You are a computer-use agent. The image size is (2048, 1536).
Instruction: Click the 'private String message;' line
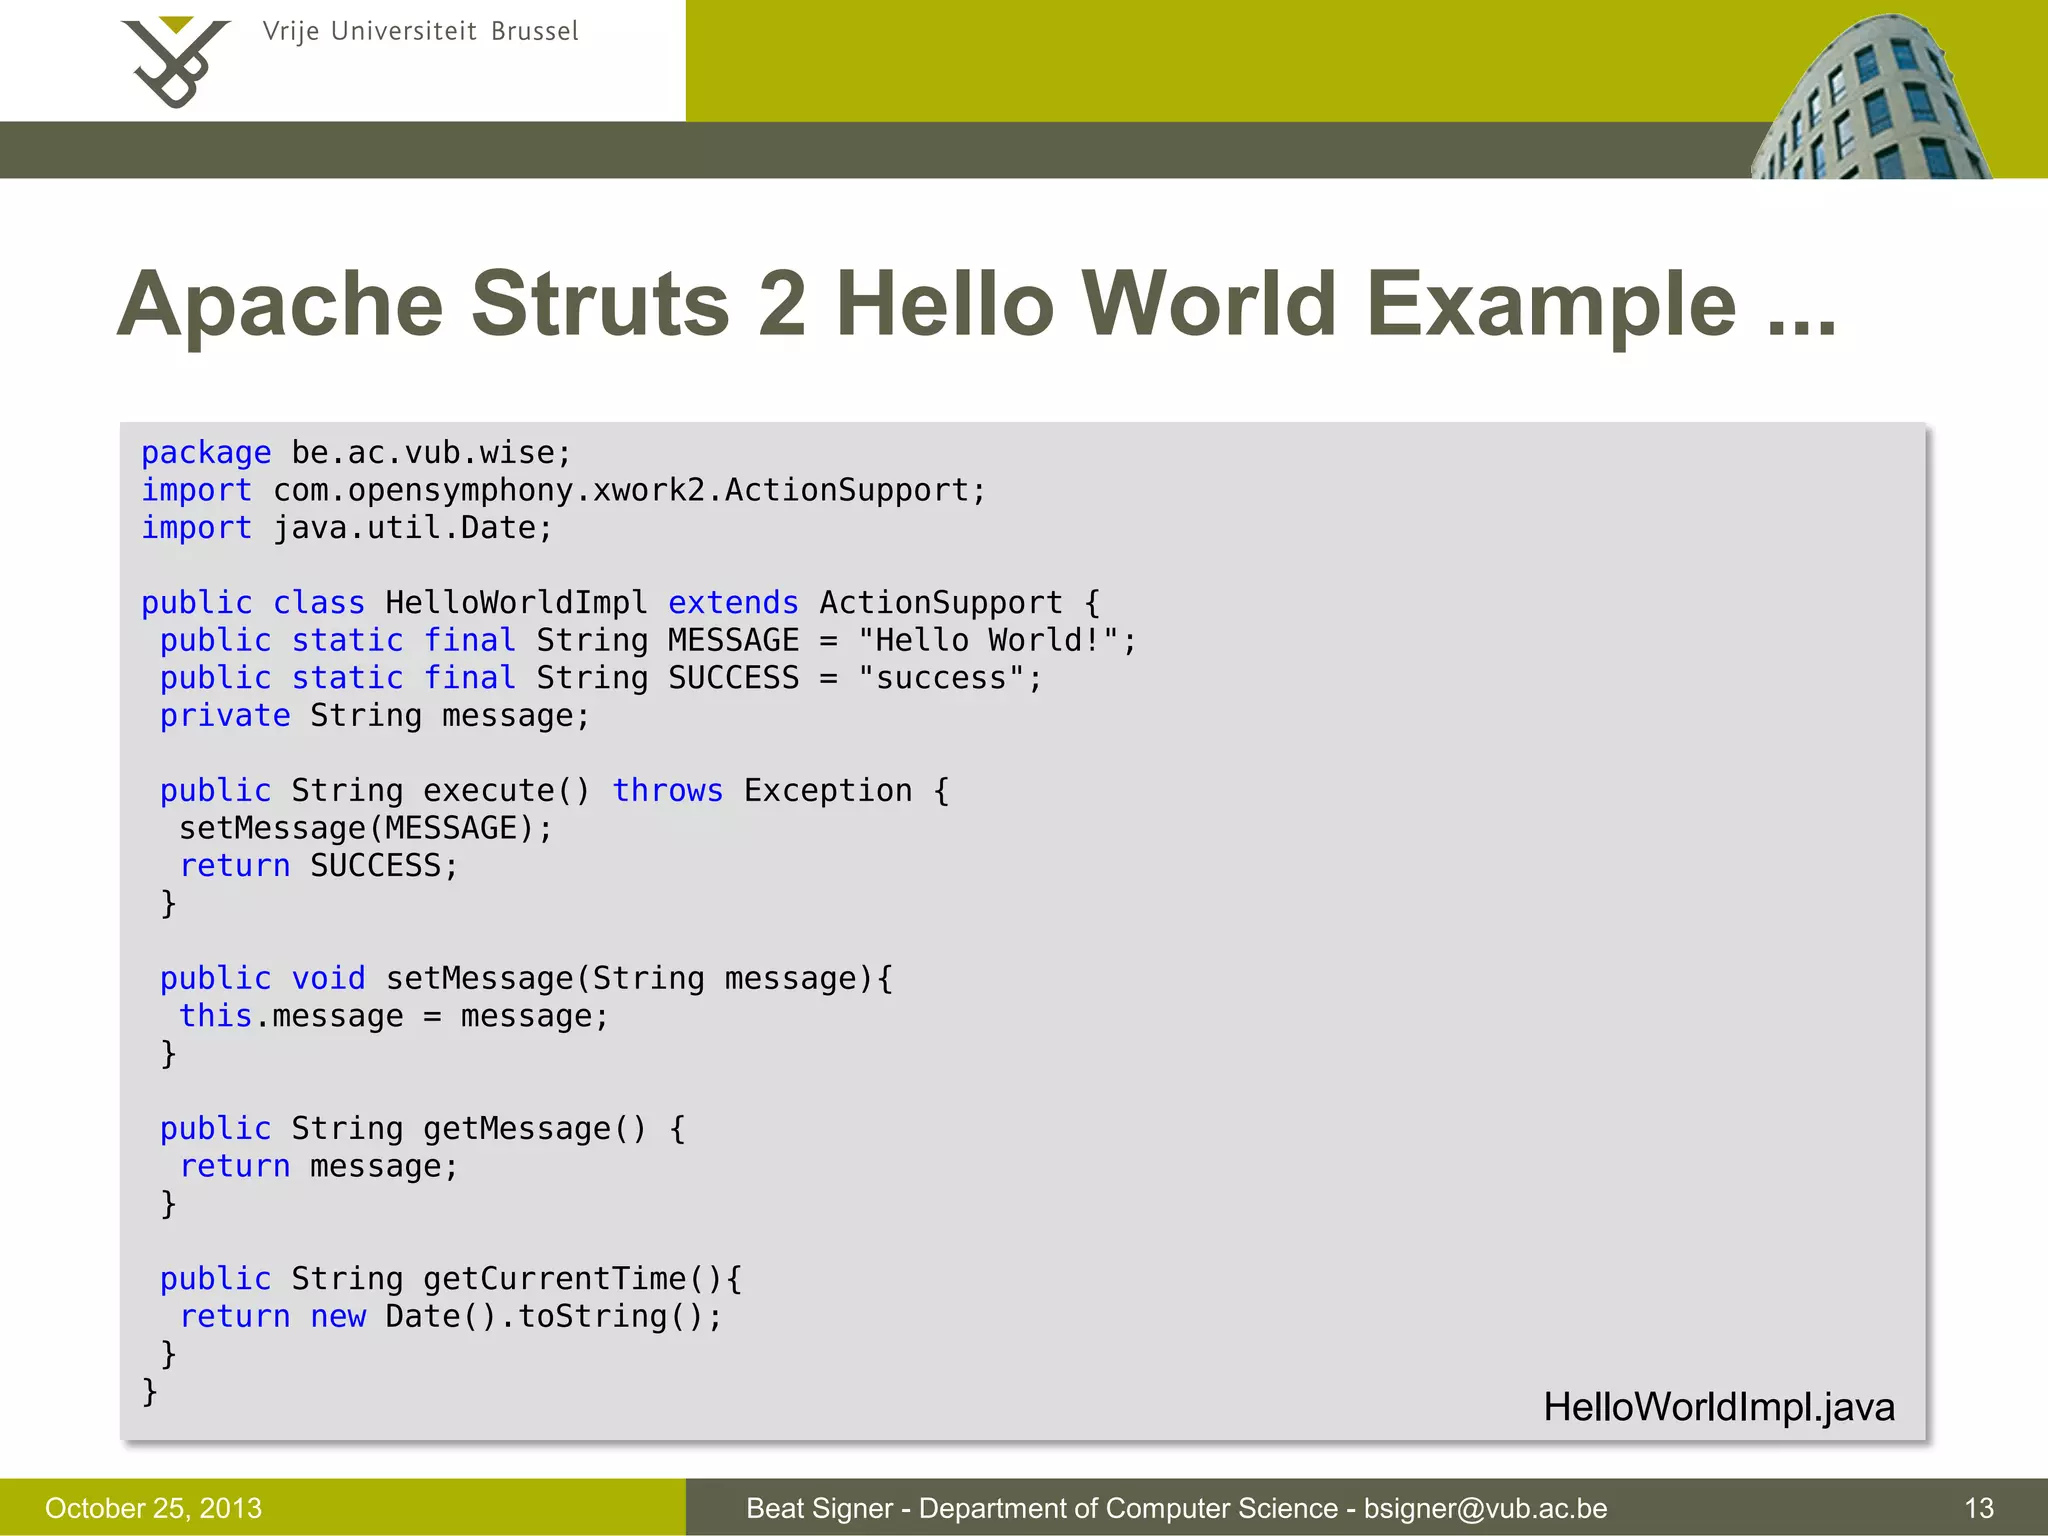pos(375,716)
